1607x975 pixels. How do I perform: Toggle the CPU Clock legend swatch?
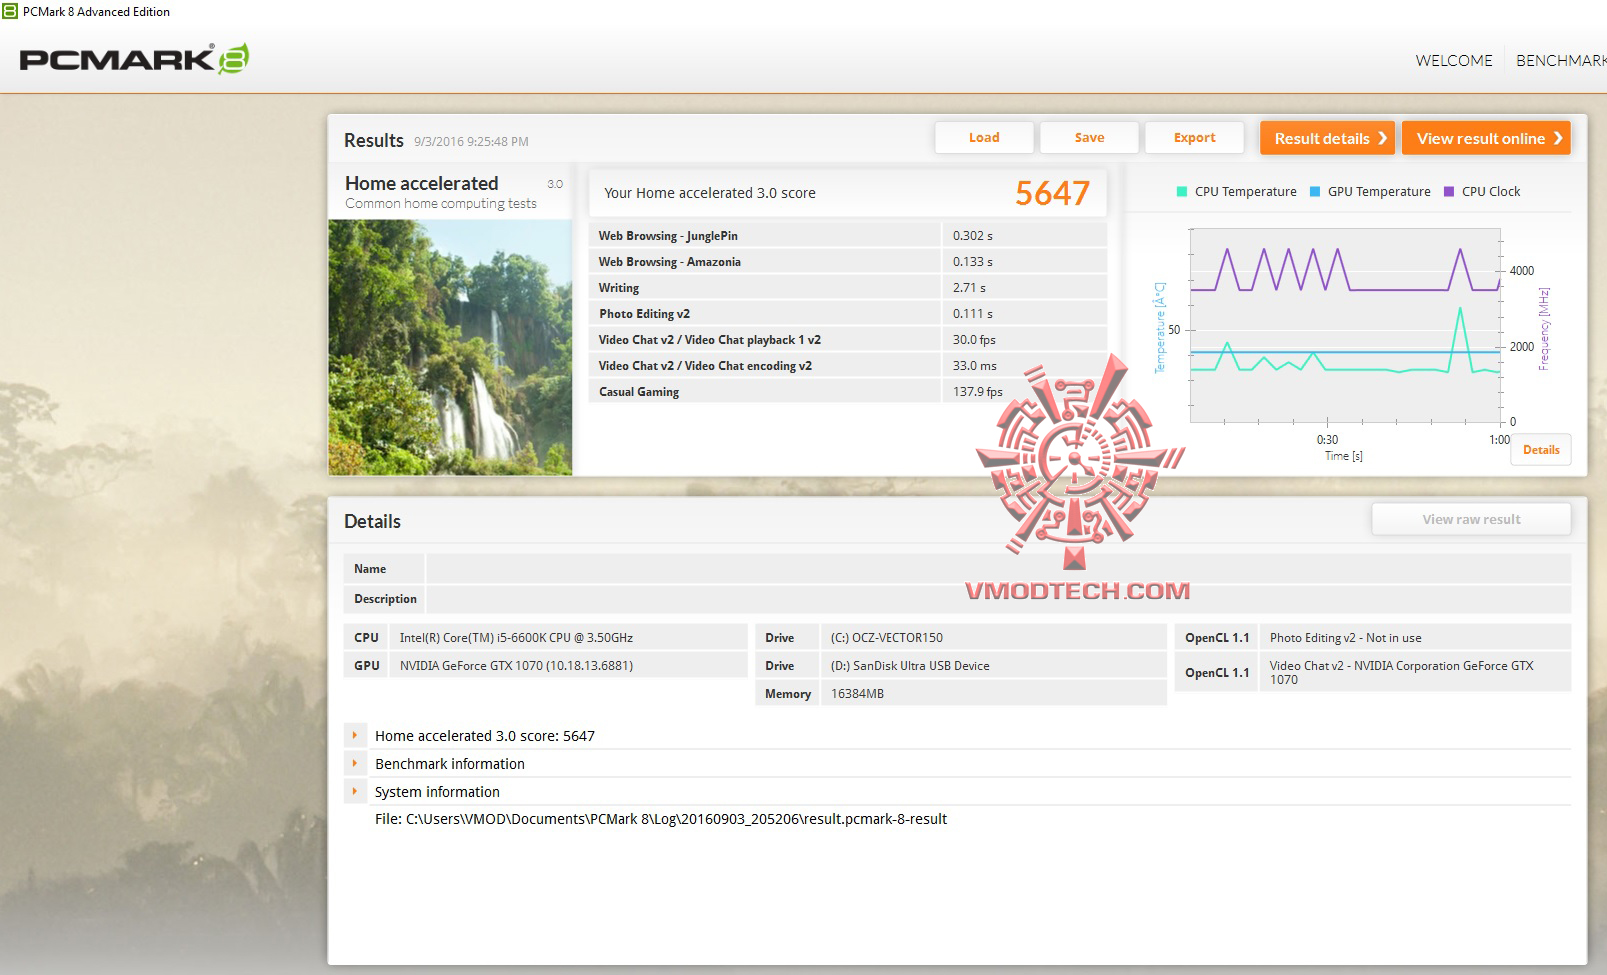click(x=1449, y=191)
